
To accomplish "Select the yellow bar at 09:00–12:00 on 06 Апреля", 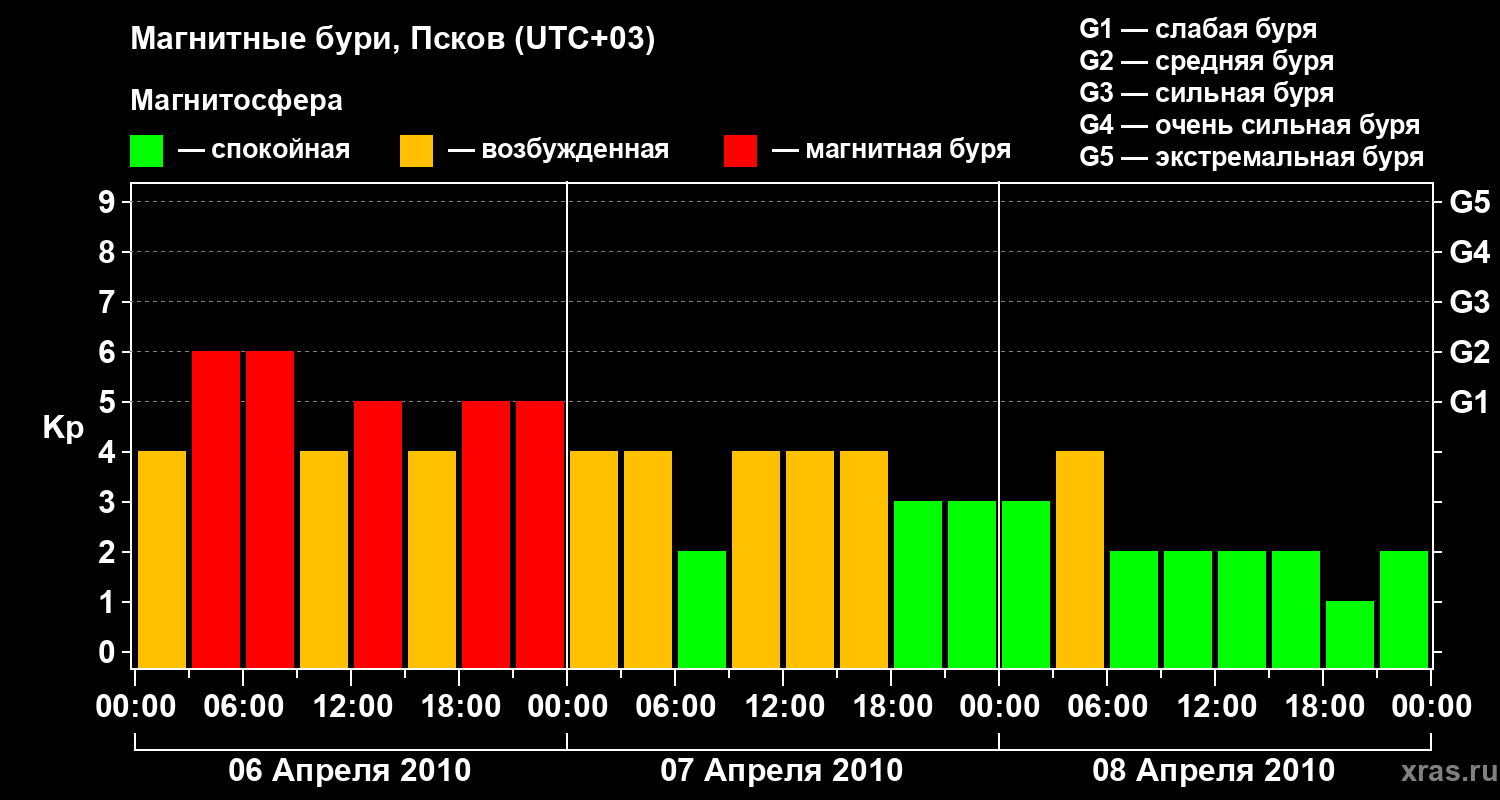I will (x=324, y=559).
